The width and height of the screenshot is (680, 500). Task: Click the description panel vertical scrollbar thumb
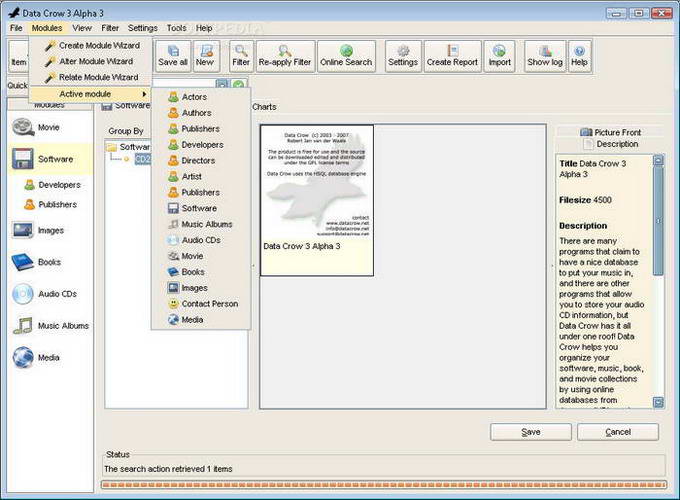658,220
